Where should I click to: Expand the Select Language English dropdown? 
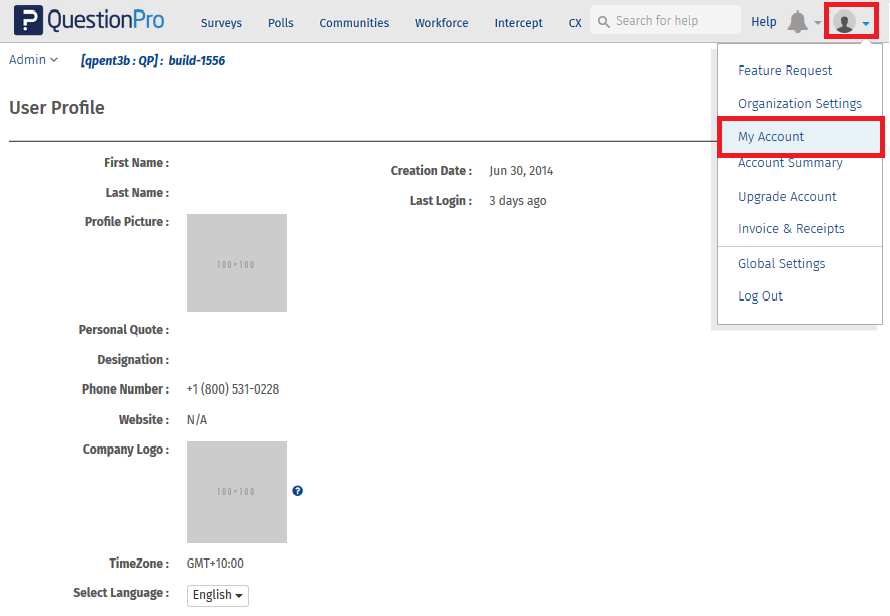click(x=218, y=595)
